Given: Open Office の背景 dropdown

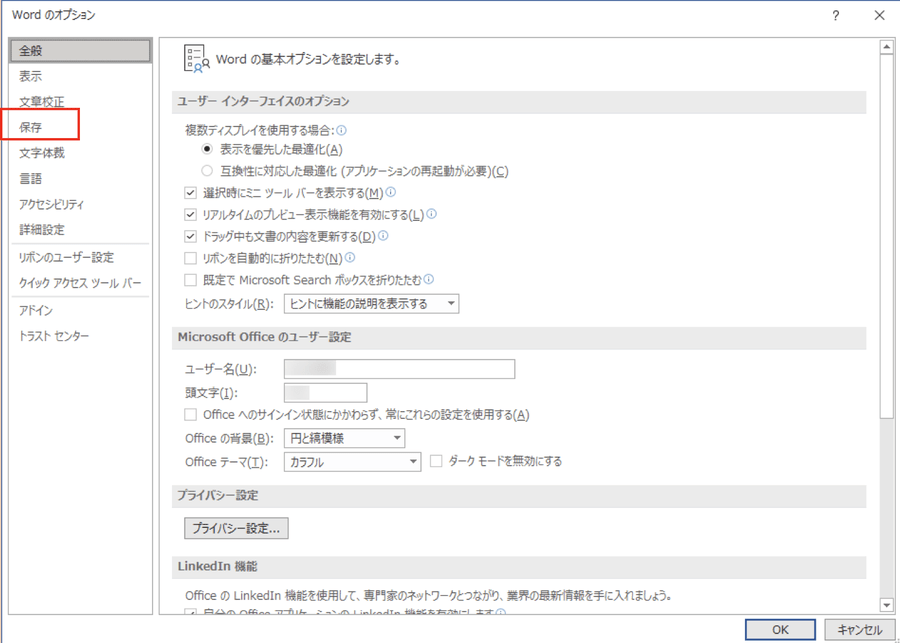Looking at the screenshot, I should tap(344, 439).
